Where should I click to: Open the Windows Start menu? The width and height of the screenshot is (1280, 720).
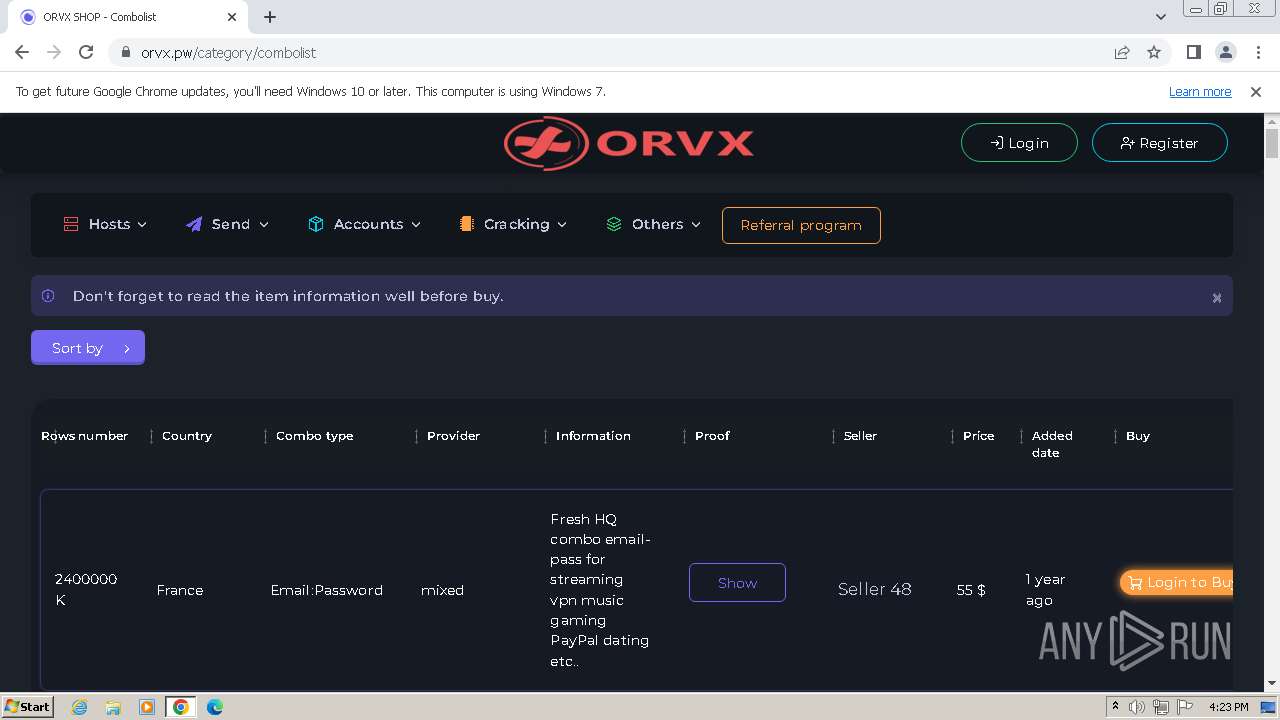[x=28, y=706]
